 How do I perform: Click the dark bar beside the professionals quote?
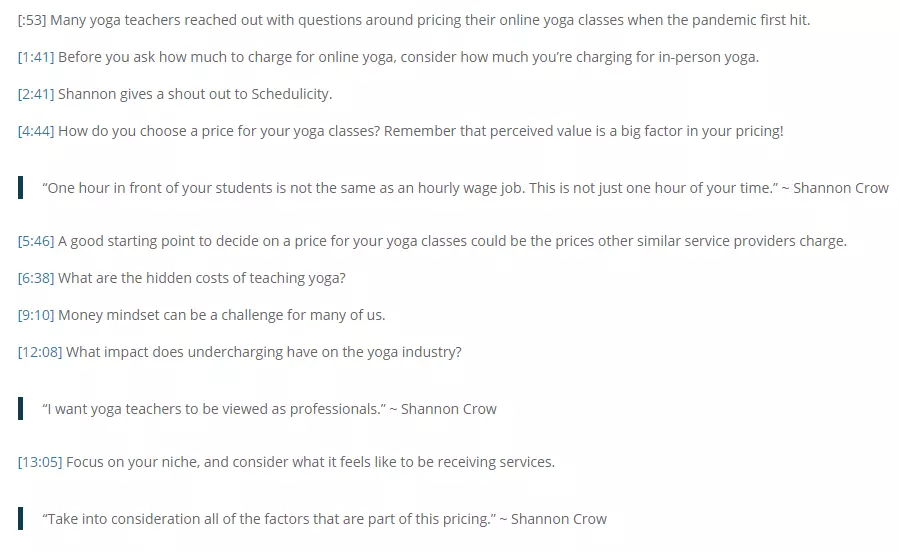click(21, 409)
